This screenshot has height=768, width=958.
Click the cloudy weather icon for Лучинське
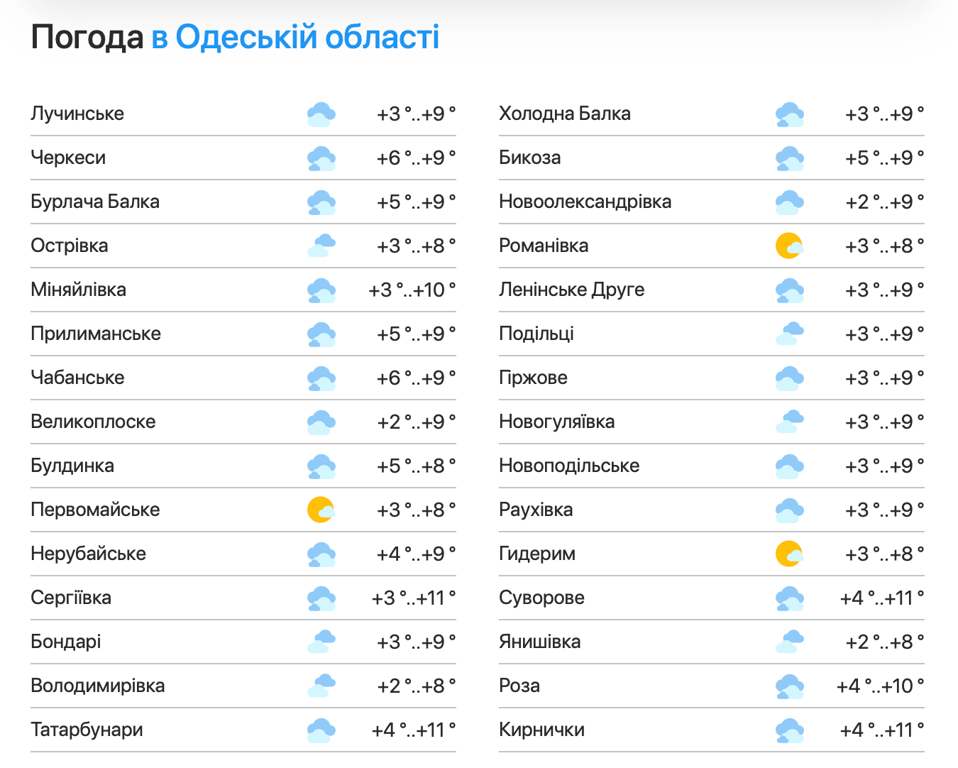click(x=321, y=113)
